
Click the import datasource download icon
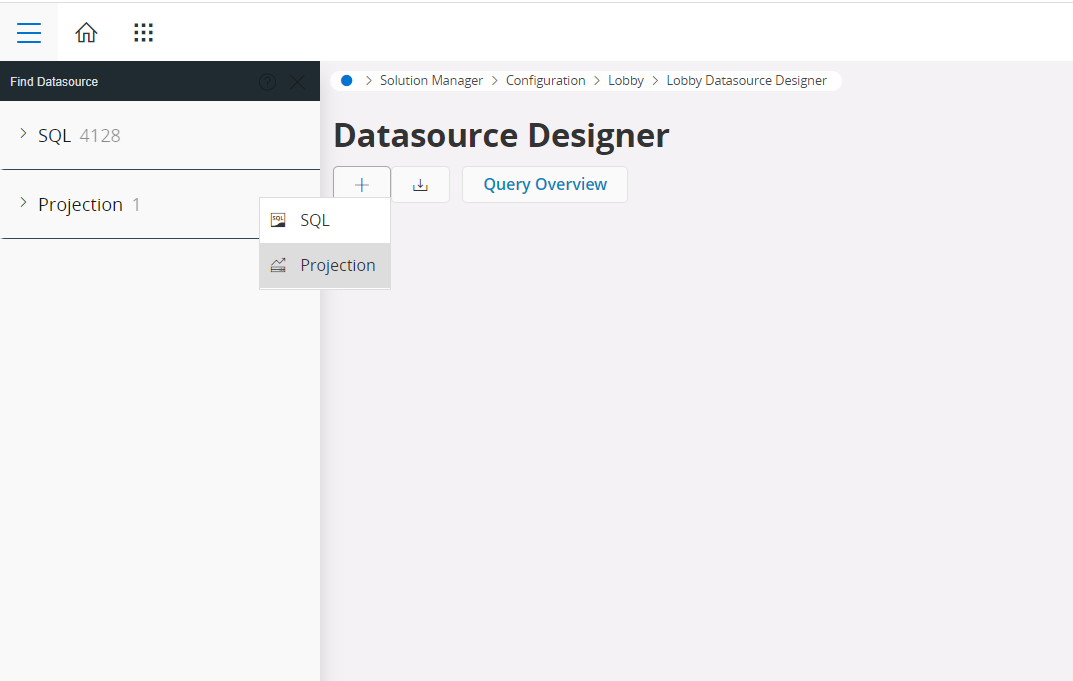coord(420,185)
